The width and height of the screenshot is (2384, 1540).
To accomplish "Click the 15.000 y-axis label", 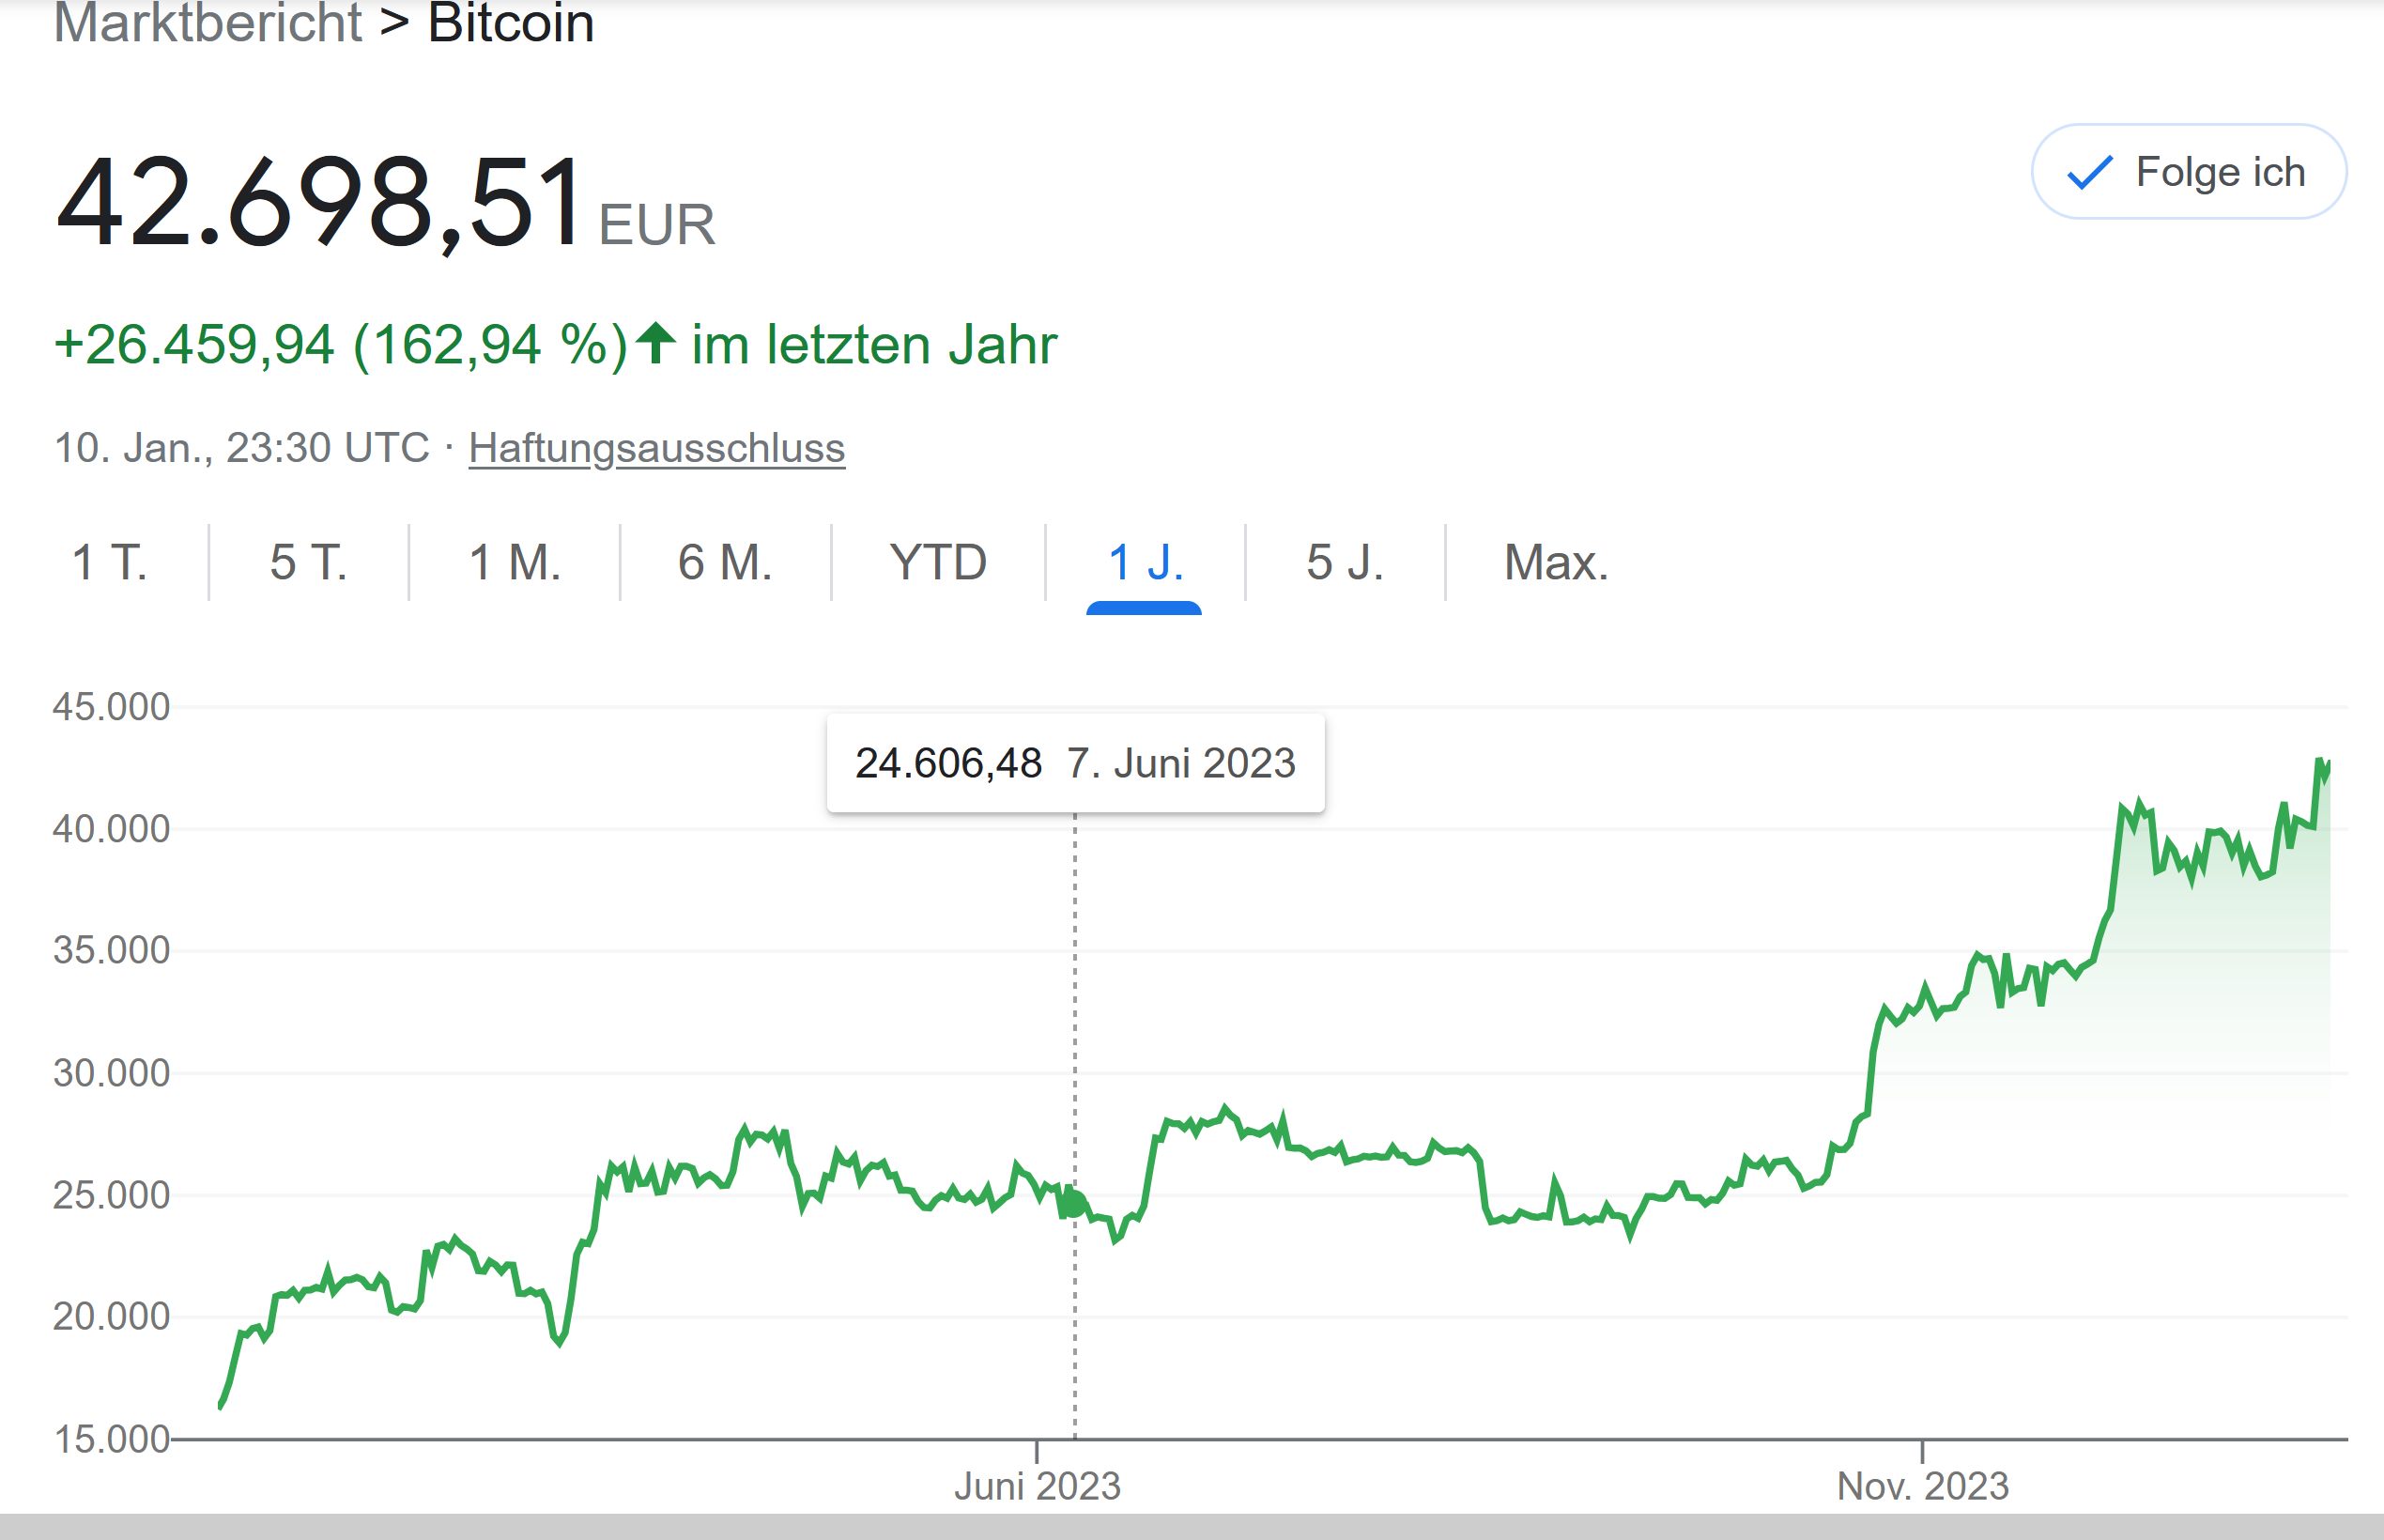I will coord(111,1439).
